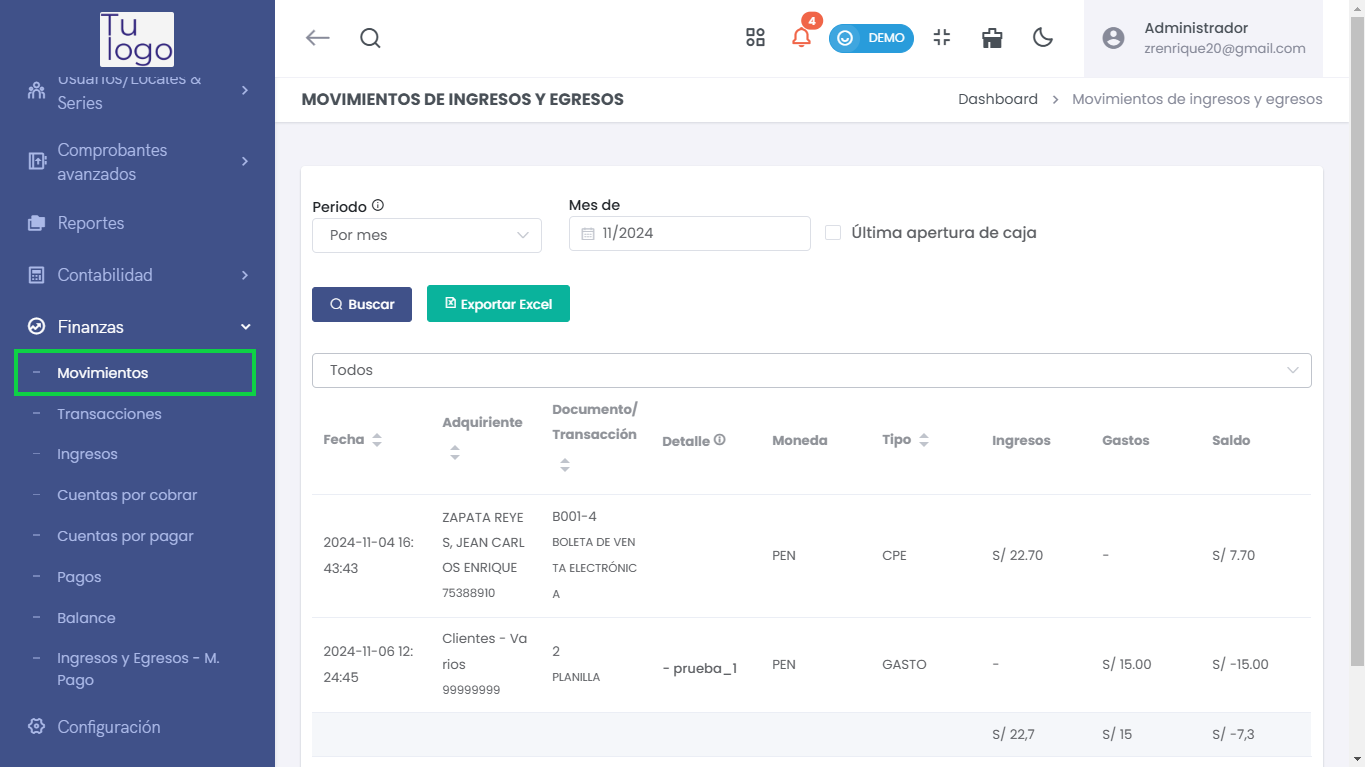Open the 'Todos' filter dropdown
The height and width of the screenshot is (767, 1365).
(811, 370)
